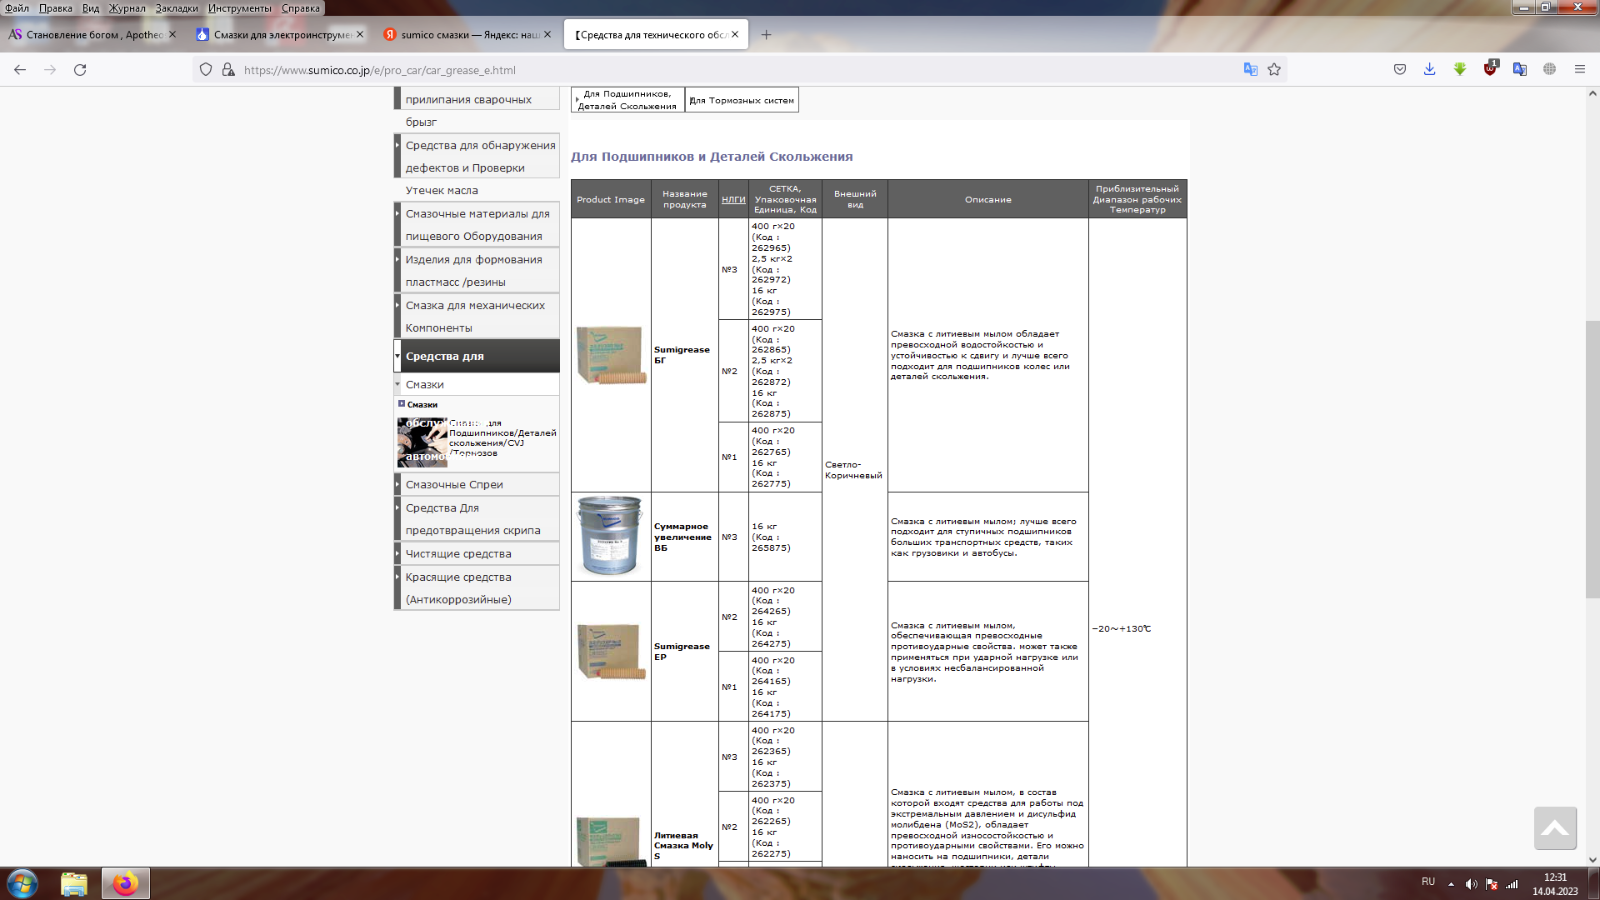Close the 'sumico смазки — Яндекс' tab
The width and height of the screenshot is (1600, 900).
pos(547,34)
